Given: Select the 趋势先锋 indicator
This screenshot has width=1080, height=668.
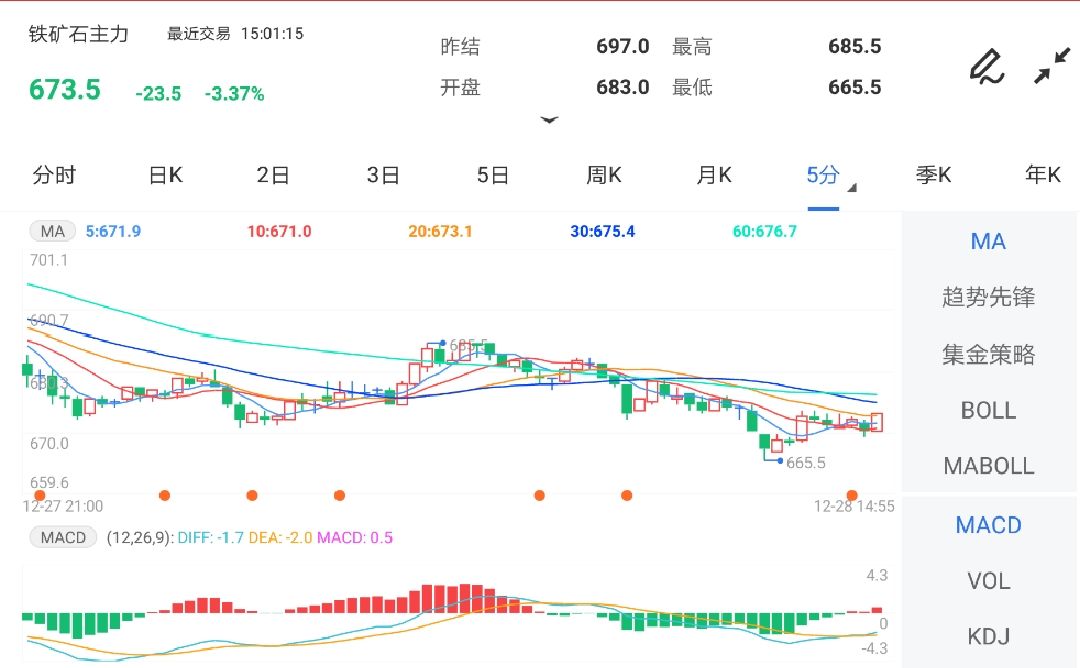Looking at the screenshot, I should (x=988, y=298).
